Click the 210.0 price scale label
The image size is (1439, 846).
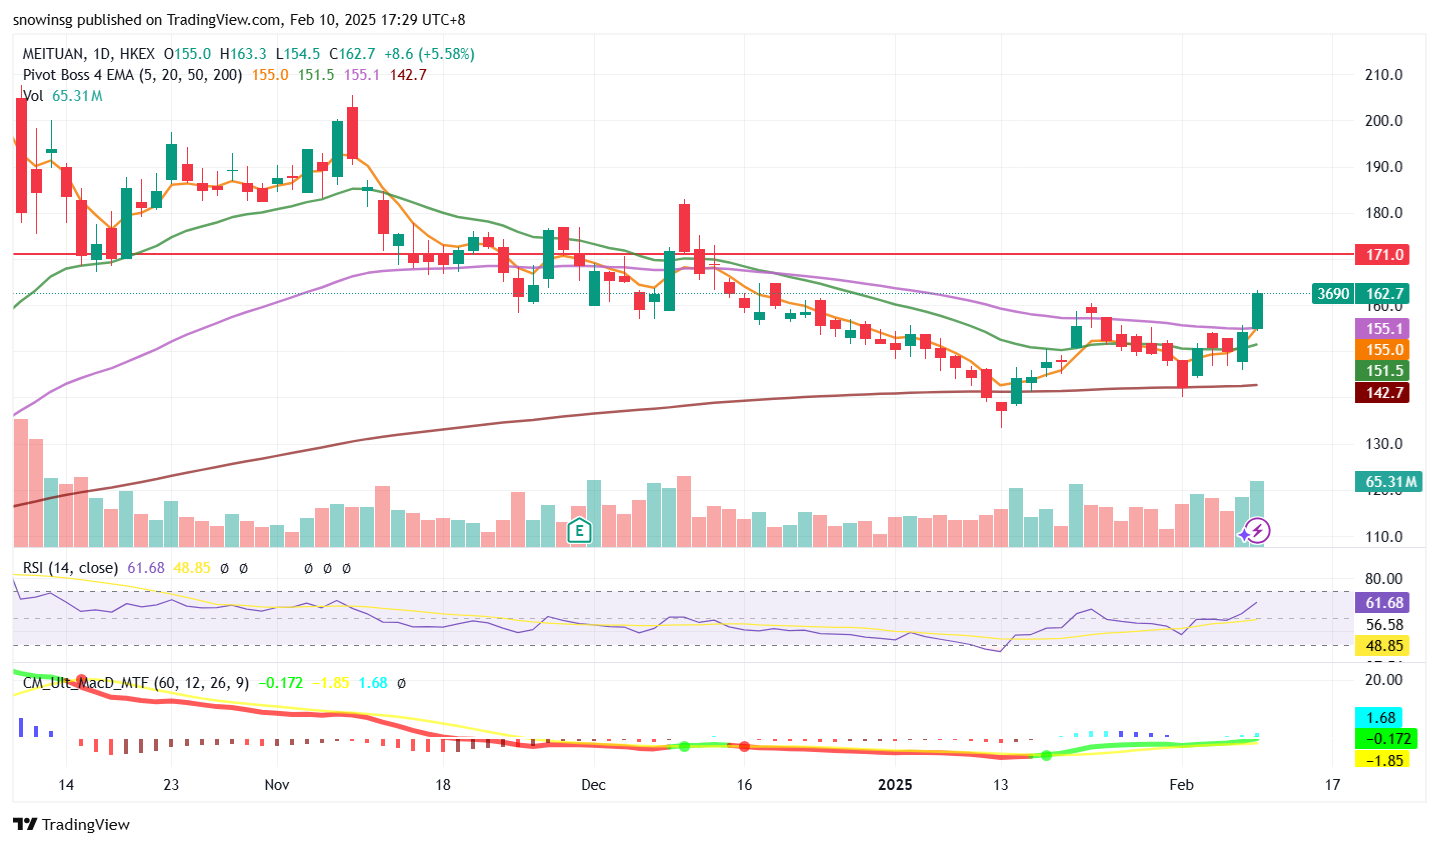[1384, 75]
